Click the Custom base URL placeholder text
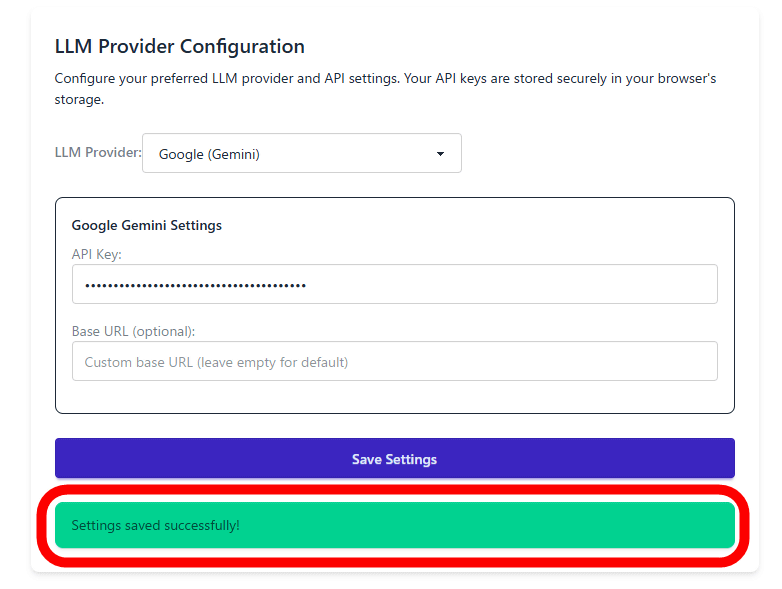The image size is (782, 589). pos(216,362)
